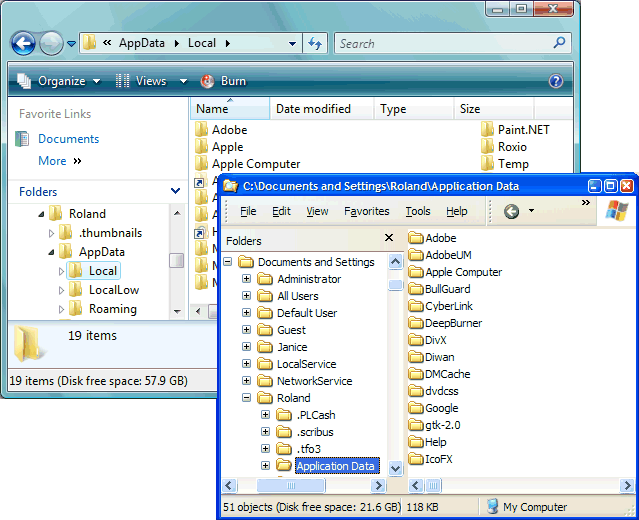Open the Tools menu
Viewport: 639px width, 520px height.
418,211
